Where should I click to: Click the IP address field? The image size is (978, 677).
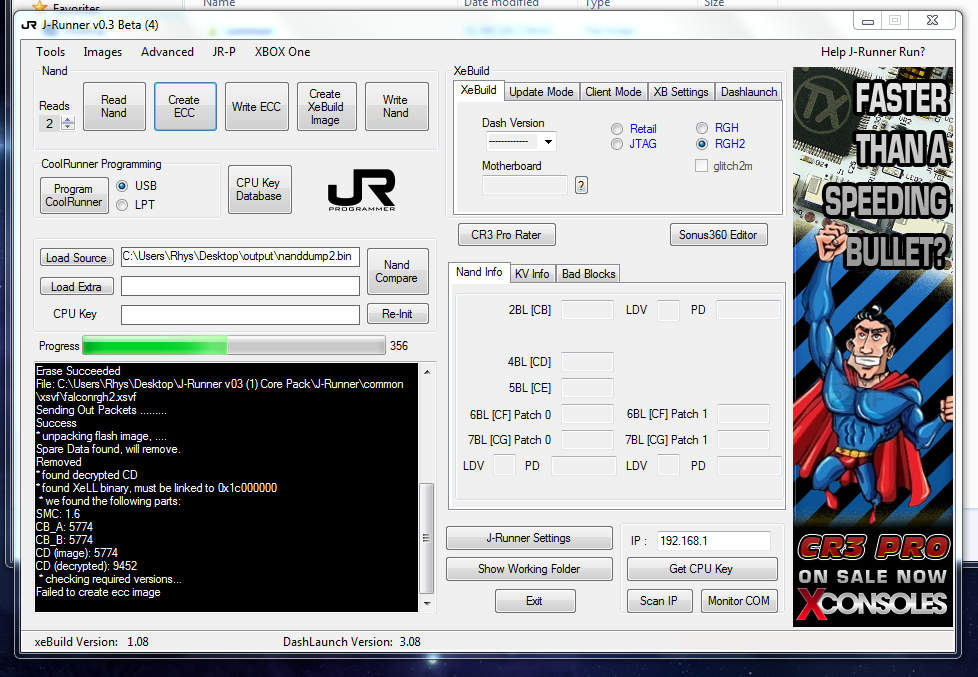[x=714, y=541]
